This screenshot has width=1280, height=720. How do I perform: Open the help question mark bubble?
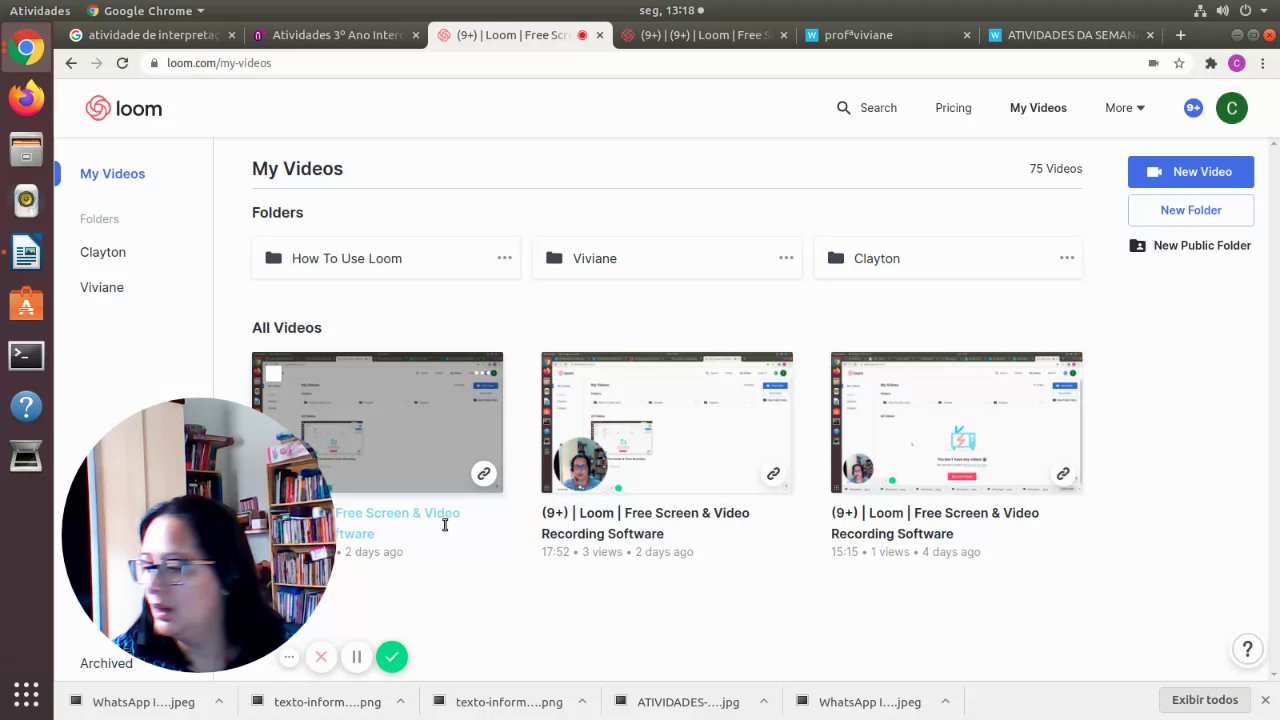tap(1247, 650)
